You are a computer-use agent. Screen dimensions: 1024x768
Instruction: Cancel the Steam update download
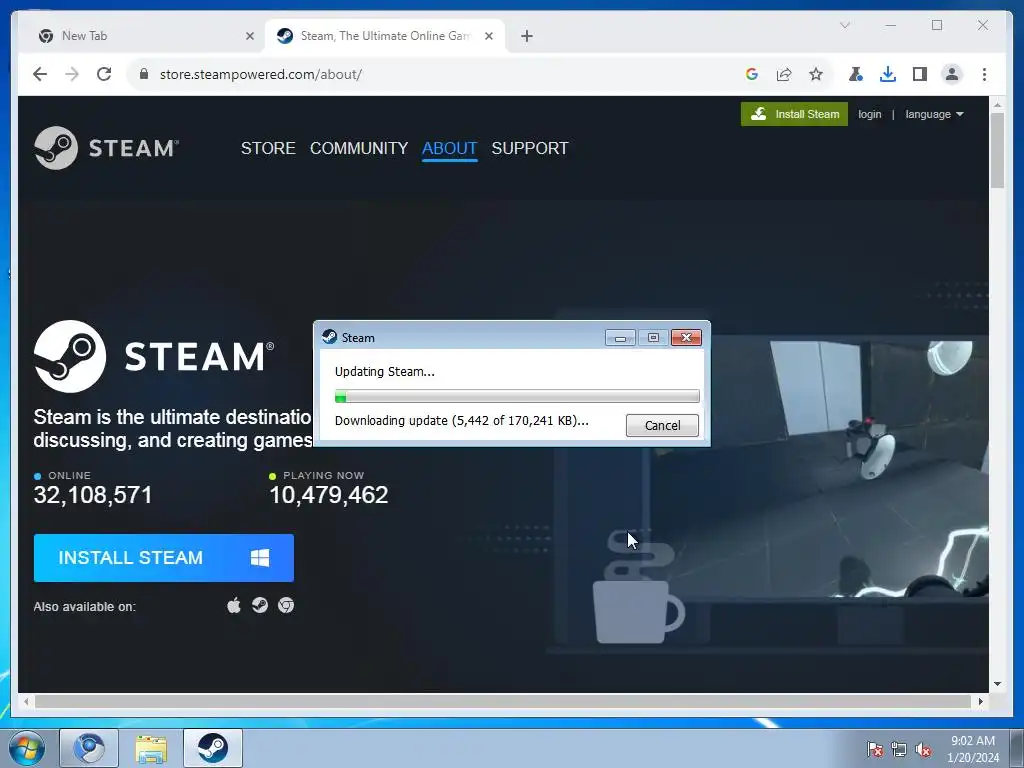click(x=662, y=425)
